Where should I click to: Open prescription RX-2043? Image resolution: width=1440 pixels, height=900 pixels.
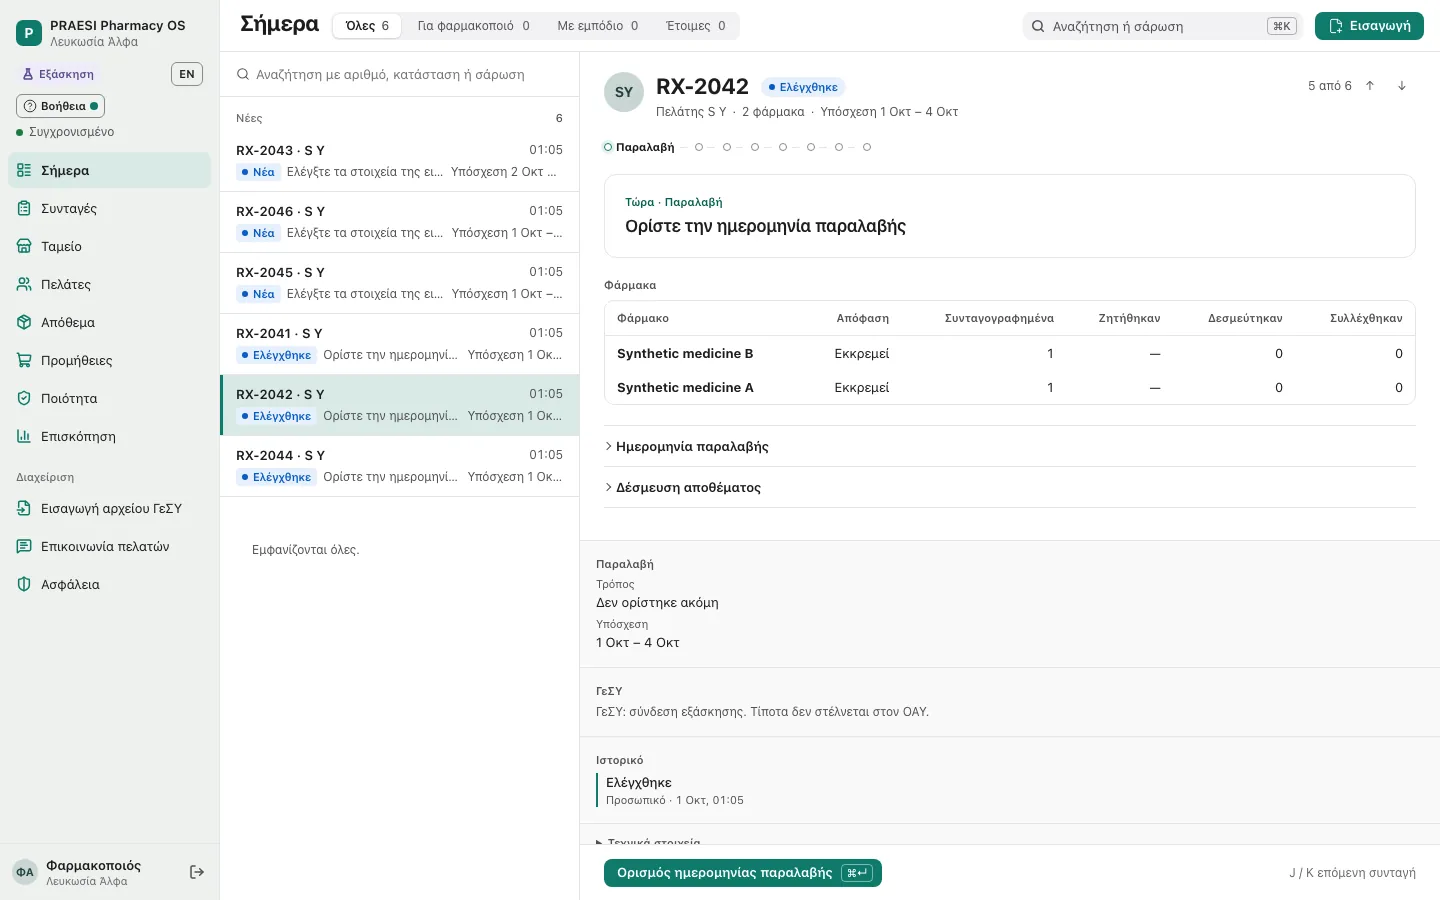coord(399,161)
